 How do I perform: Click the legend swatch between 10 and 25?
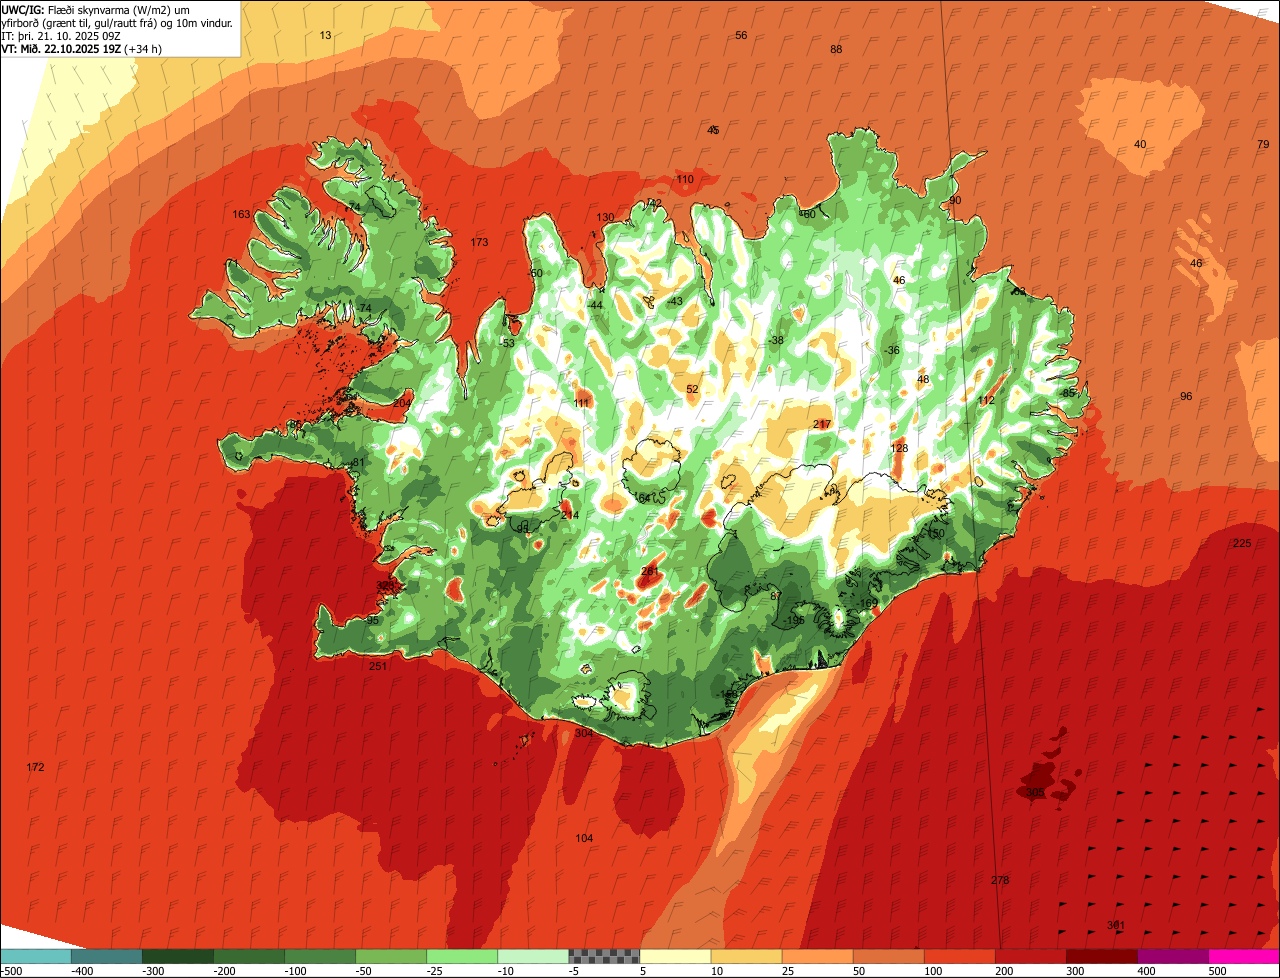[x=746, y=956]
